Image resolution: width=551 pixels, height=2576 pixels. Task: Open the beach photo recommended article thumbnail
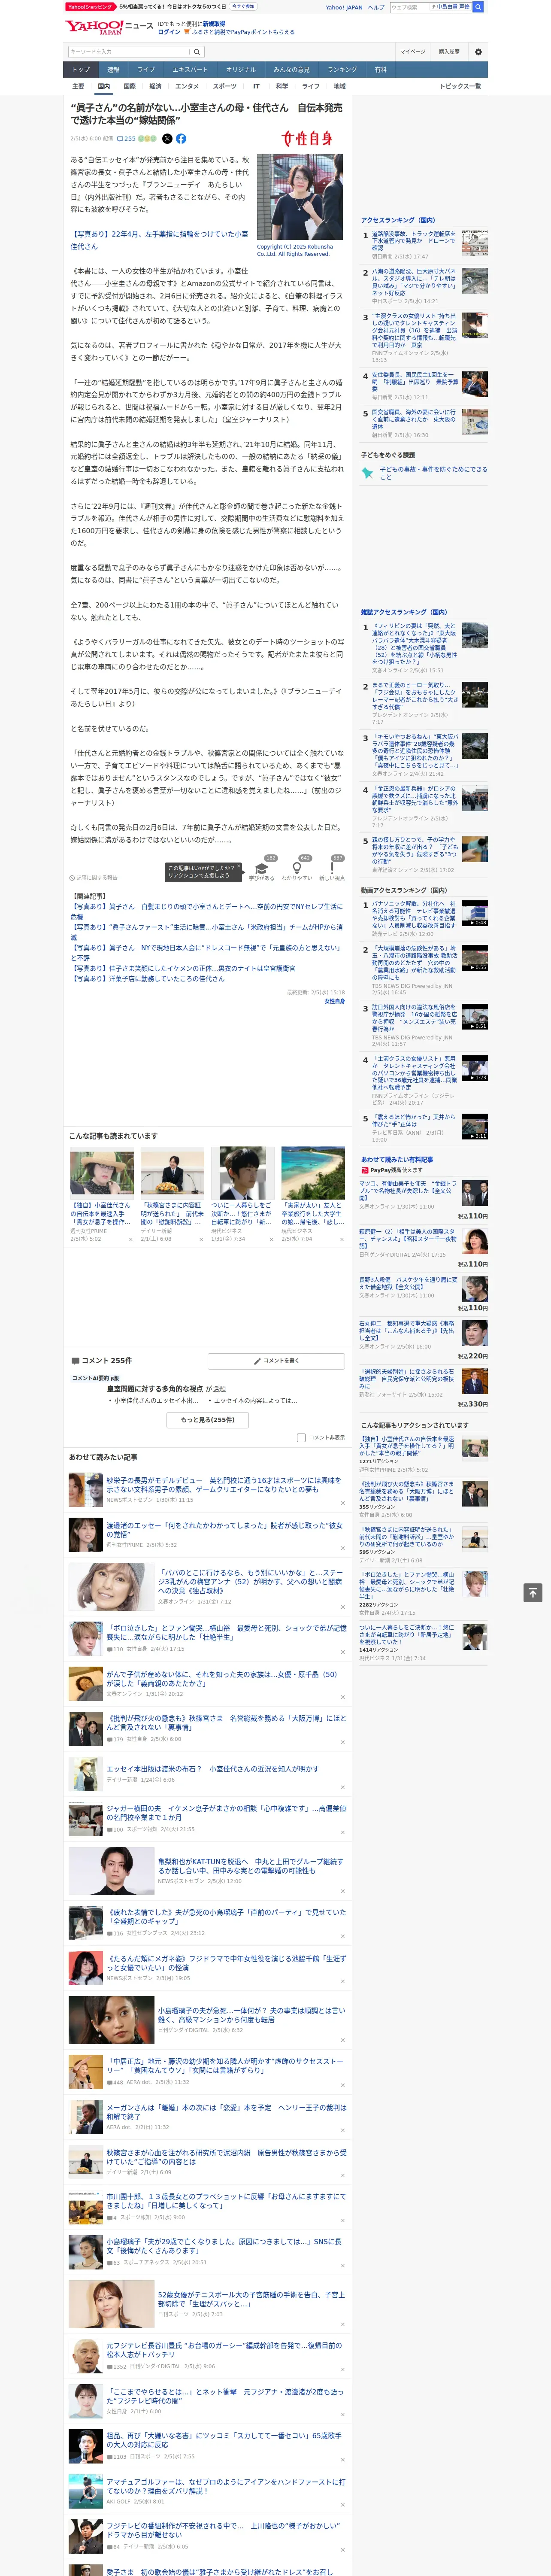(313, 1173)
